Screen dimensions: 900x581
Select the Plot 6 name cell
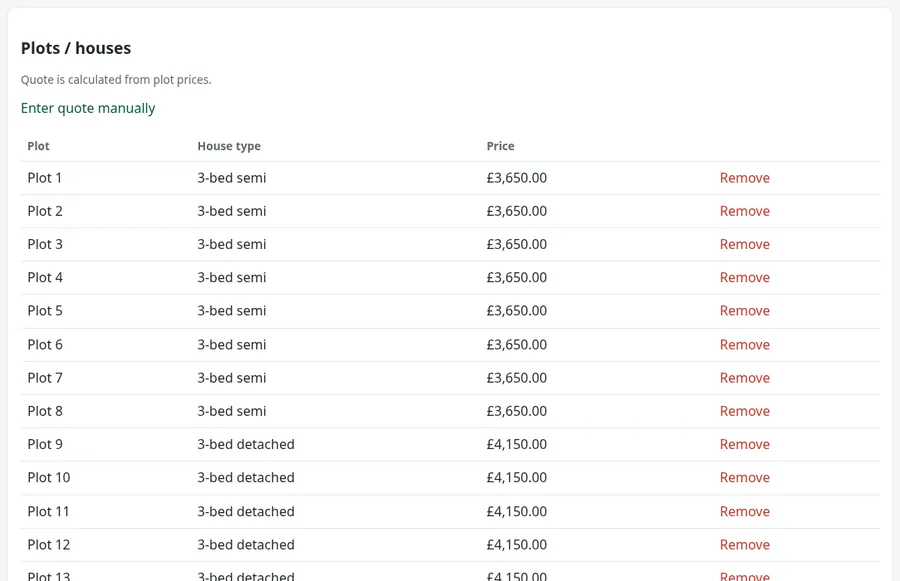(x=45, y=344)
